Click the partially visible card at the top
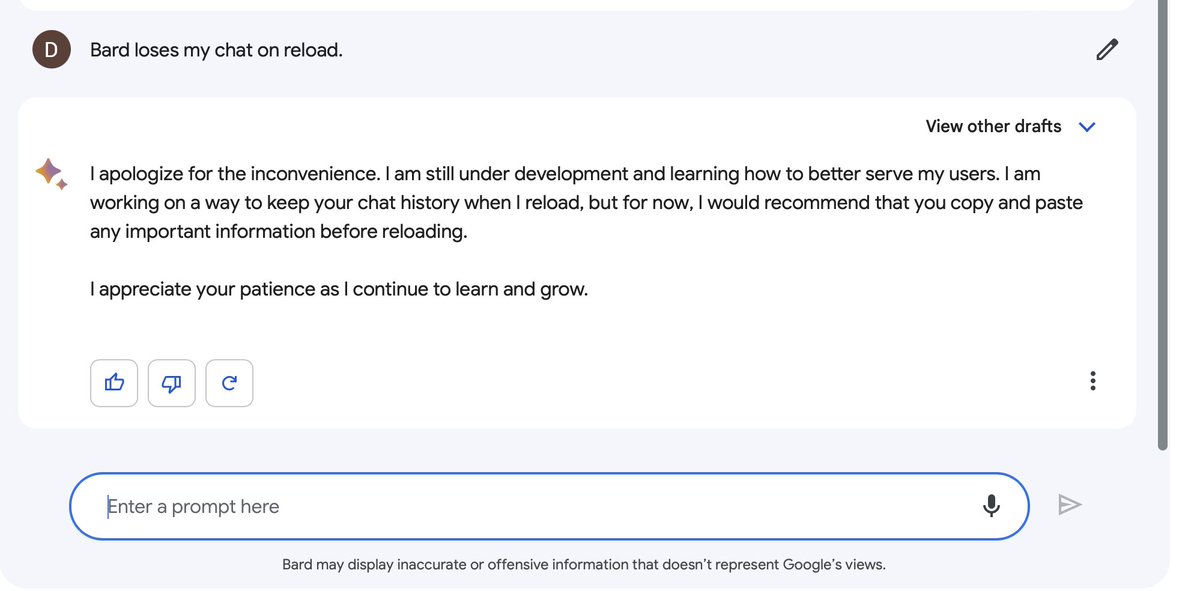 point(576,4)
